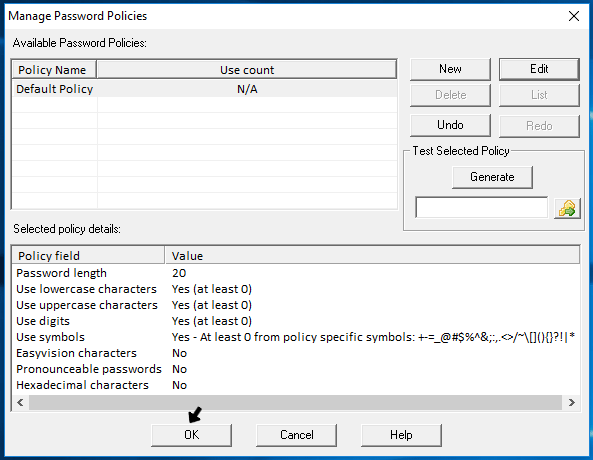Confirm with the OK button
The width and height of the screenshot is (593, 460).
point(191,435)
